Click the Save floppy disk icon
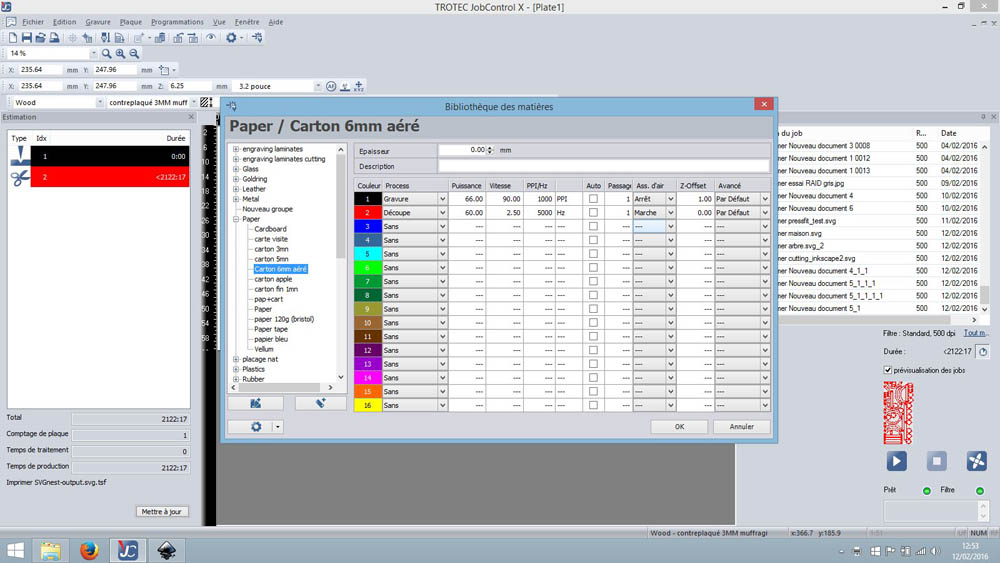Image resolution: width=1000 pixels, height=563 pixels. coord(27,38)
